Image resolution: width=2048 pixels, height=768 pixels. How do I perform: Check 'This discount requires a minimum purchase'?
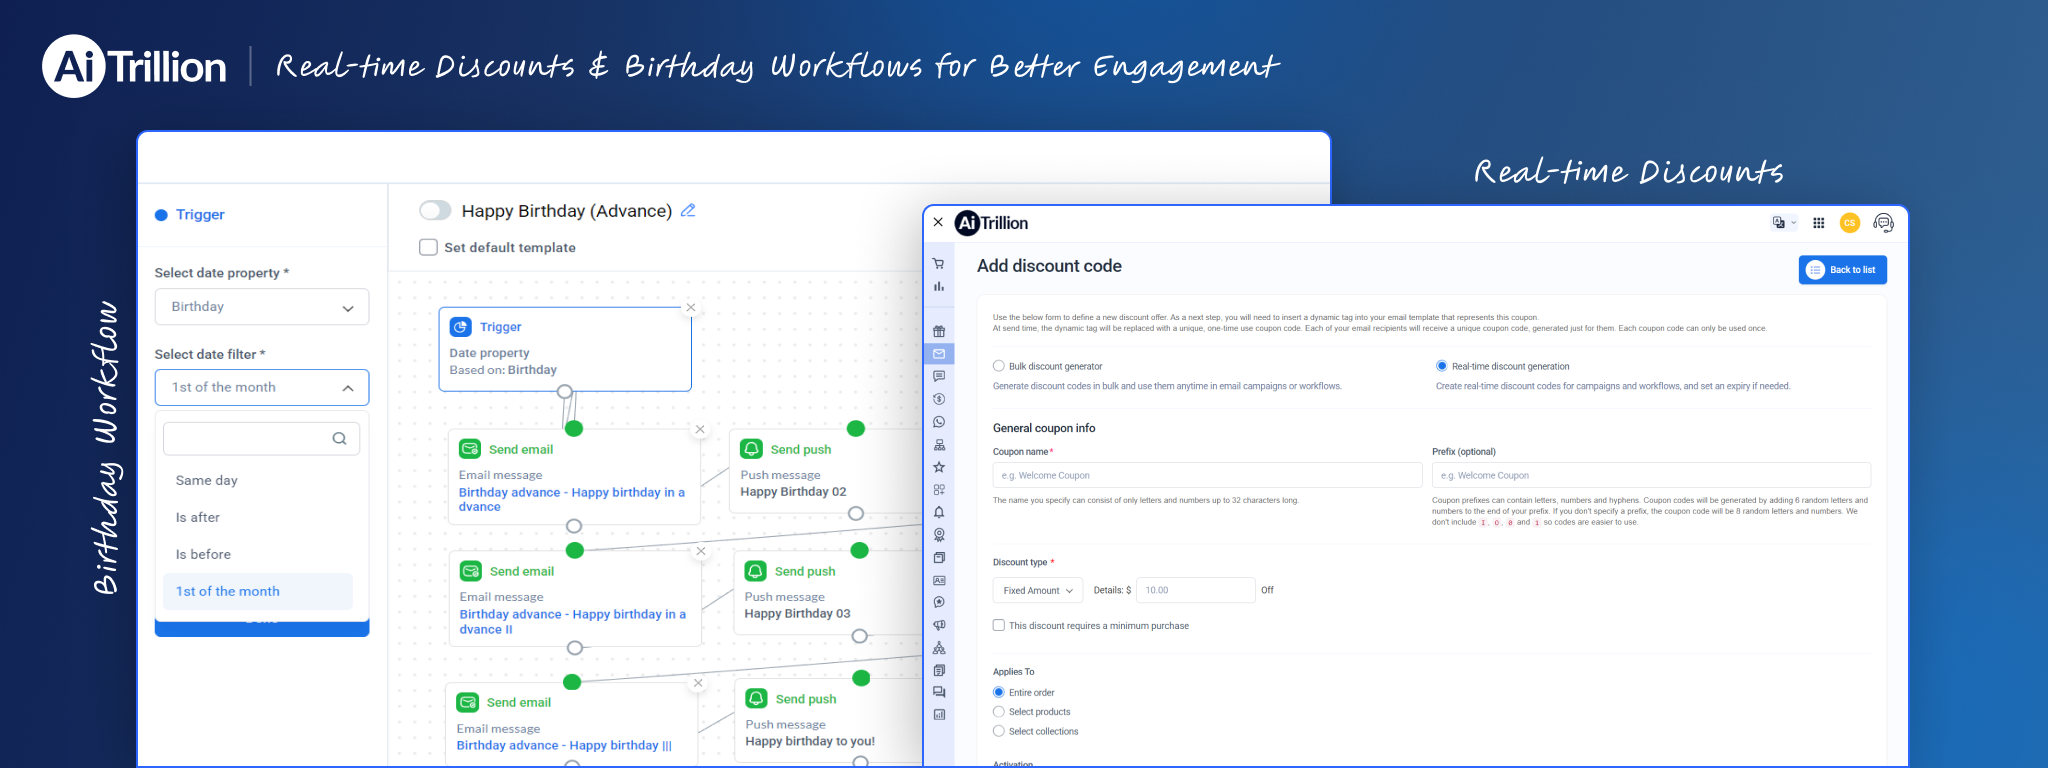[x=998, y=625]
